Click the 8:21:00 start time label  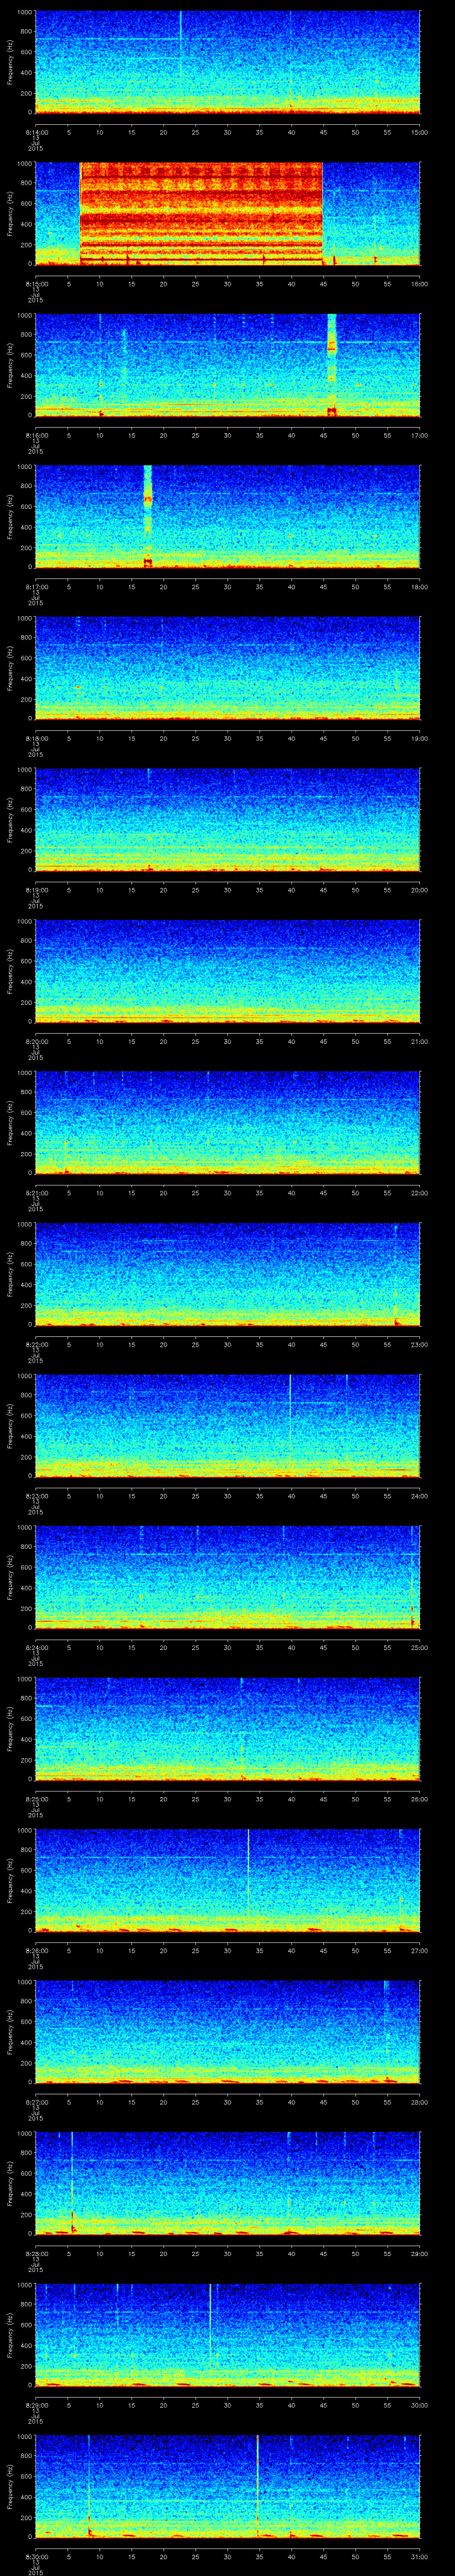coord(36,1193)
